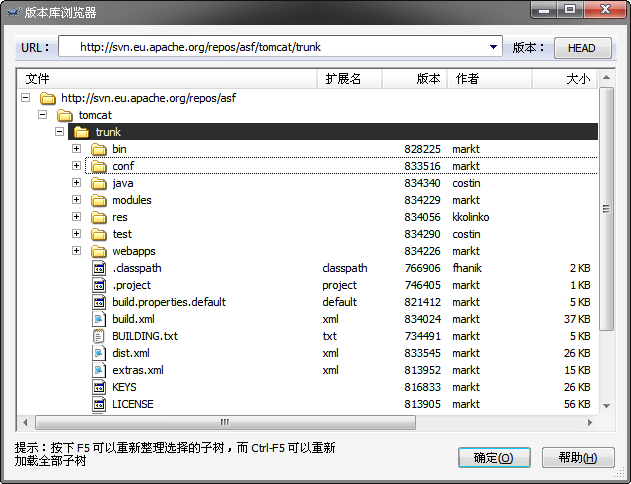The width and height of the screenshot is (631, 484).
Task: Click the vertical scrollbar thumb
Action: (x=606, y=209)
